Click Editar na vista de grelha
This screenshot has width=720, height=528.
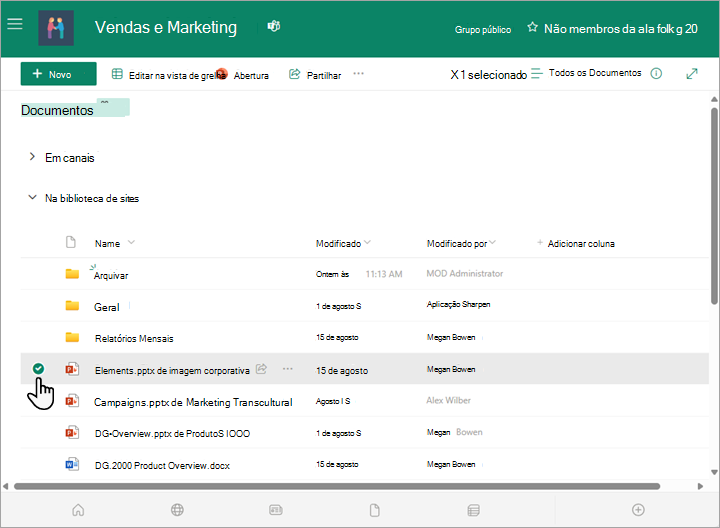[177, 76]
